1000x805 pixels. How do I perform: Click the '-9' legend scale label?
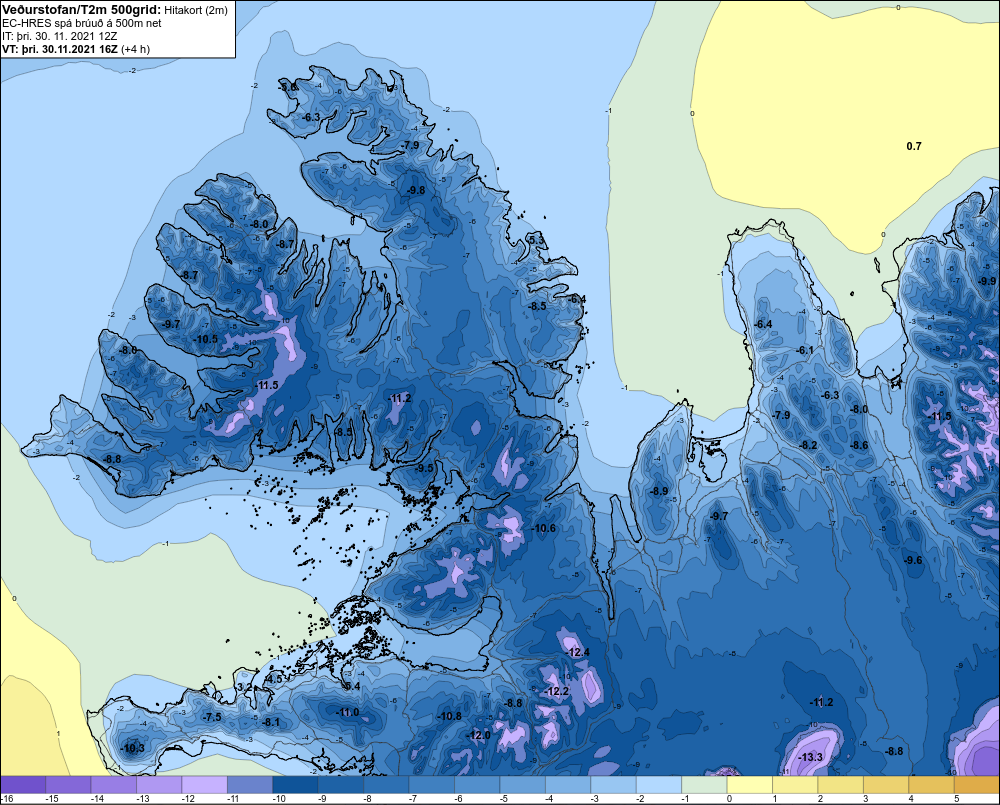[x=323, y=799]
